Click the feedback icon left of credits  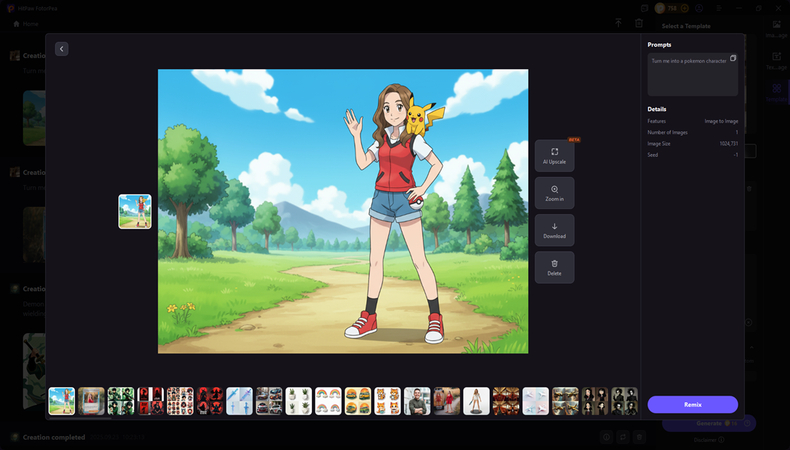coord(645,9)
